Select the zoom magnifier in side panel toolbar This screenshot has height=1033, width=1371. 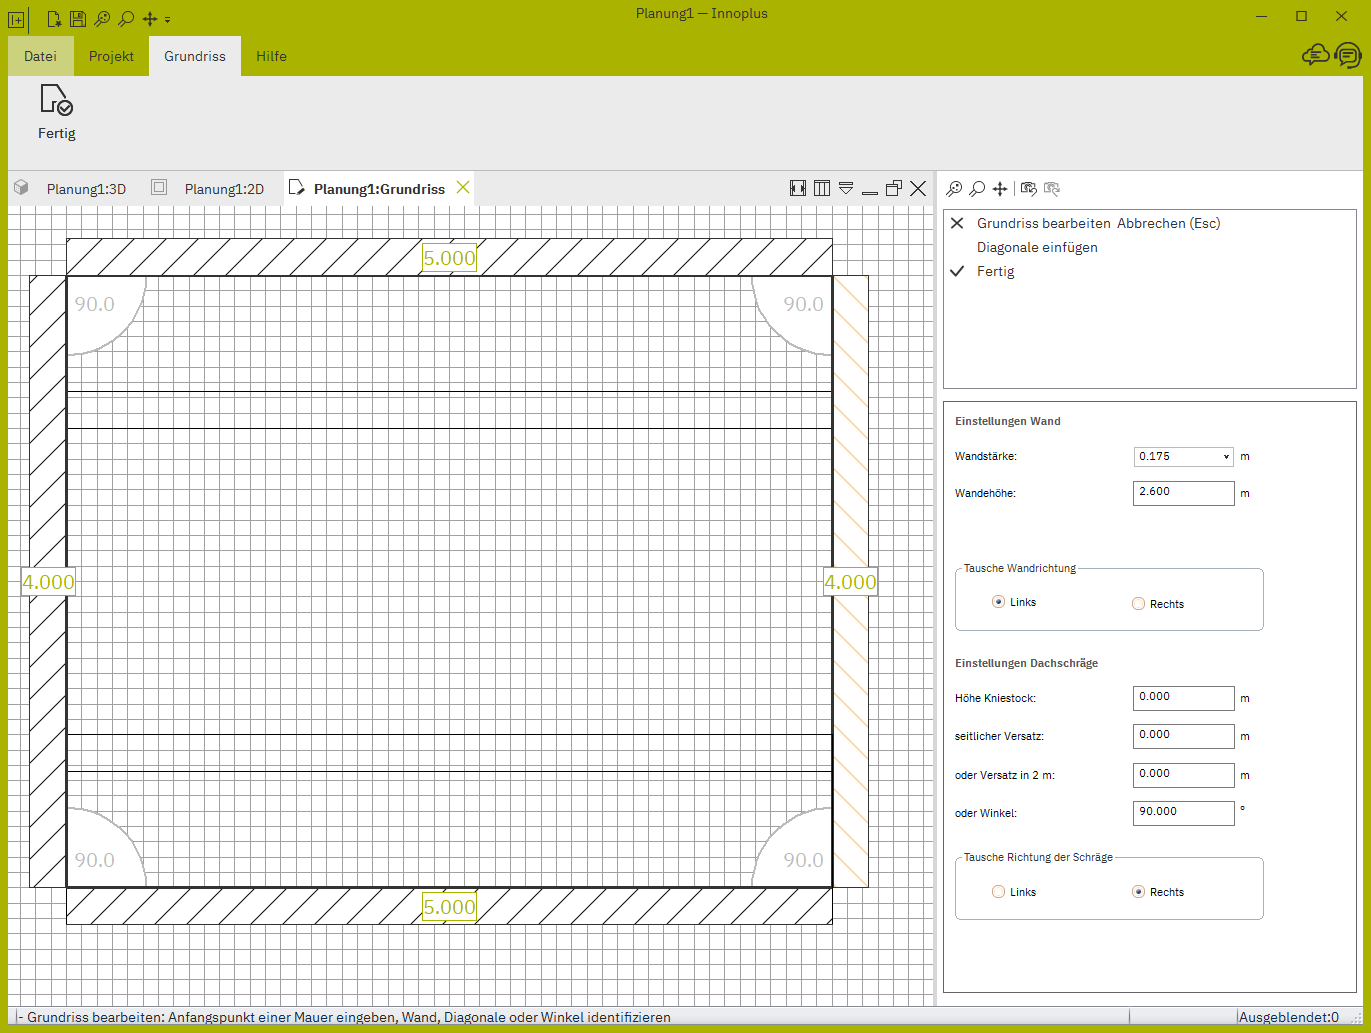[977, 188]
